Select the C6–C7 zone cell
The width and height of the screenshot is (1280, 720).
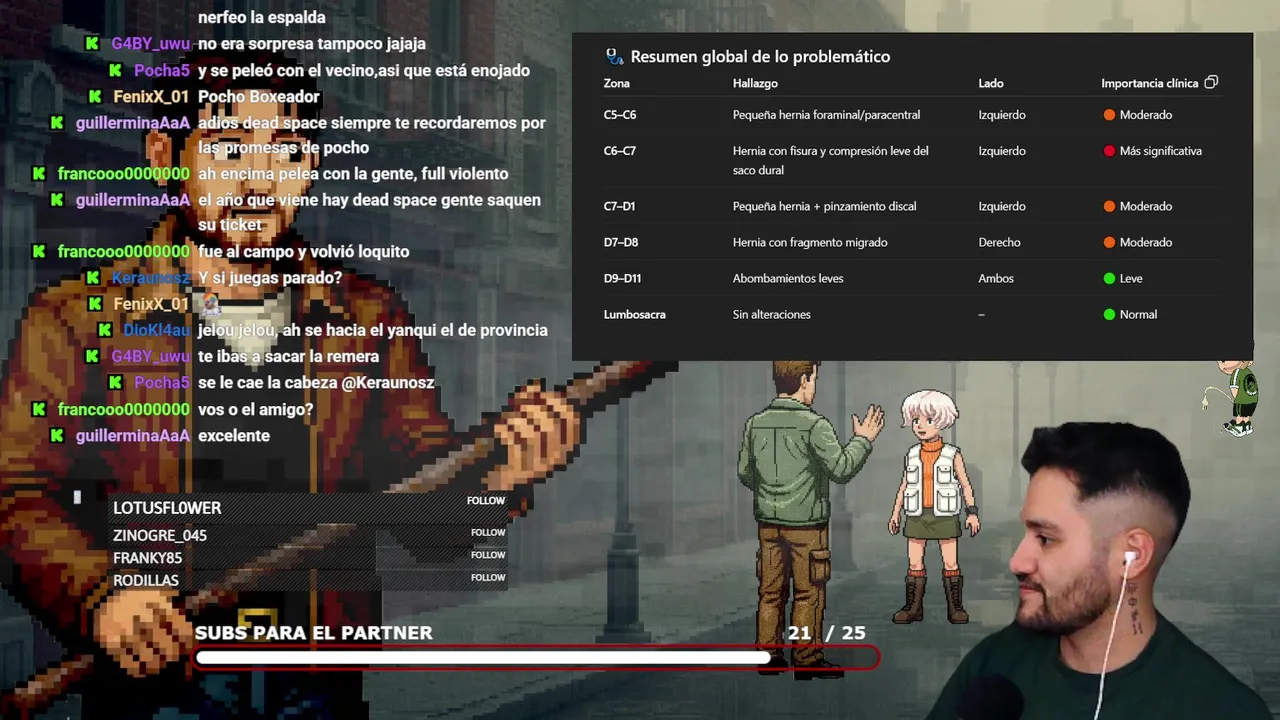click(619, 151)
